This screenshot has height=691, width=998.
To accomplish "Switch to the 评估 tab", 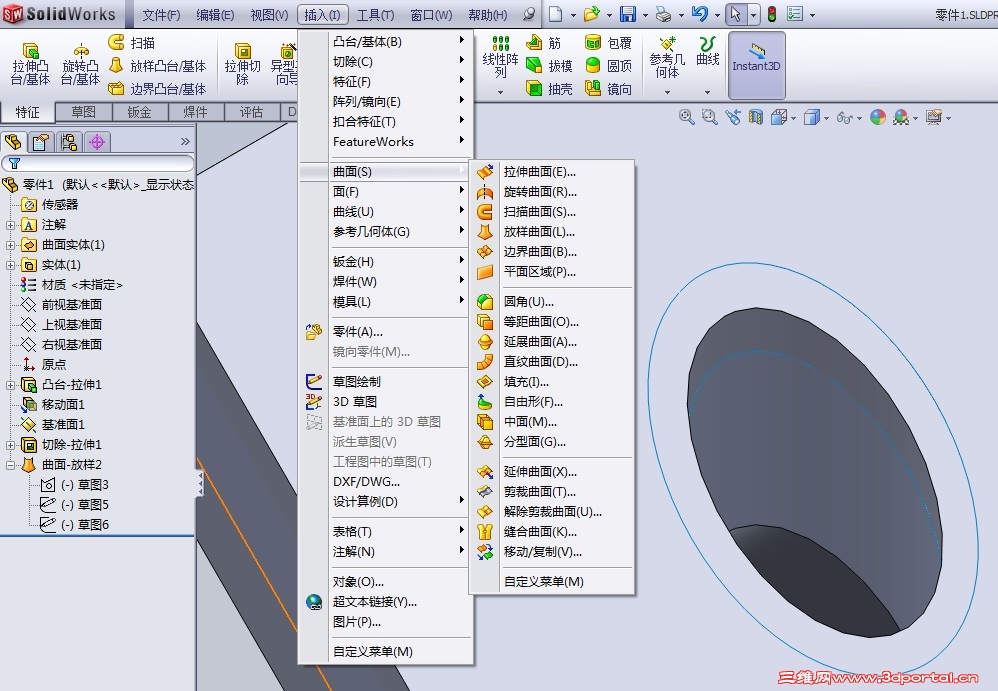I will 251,113.
